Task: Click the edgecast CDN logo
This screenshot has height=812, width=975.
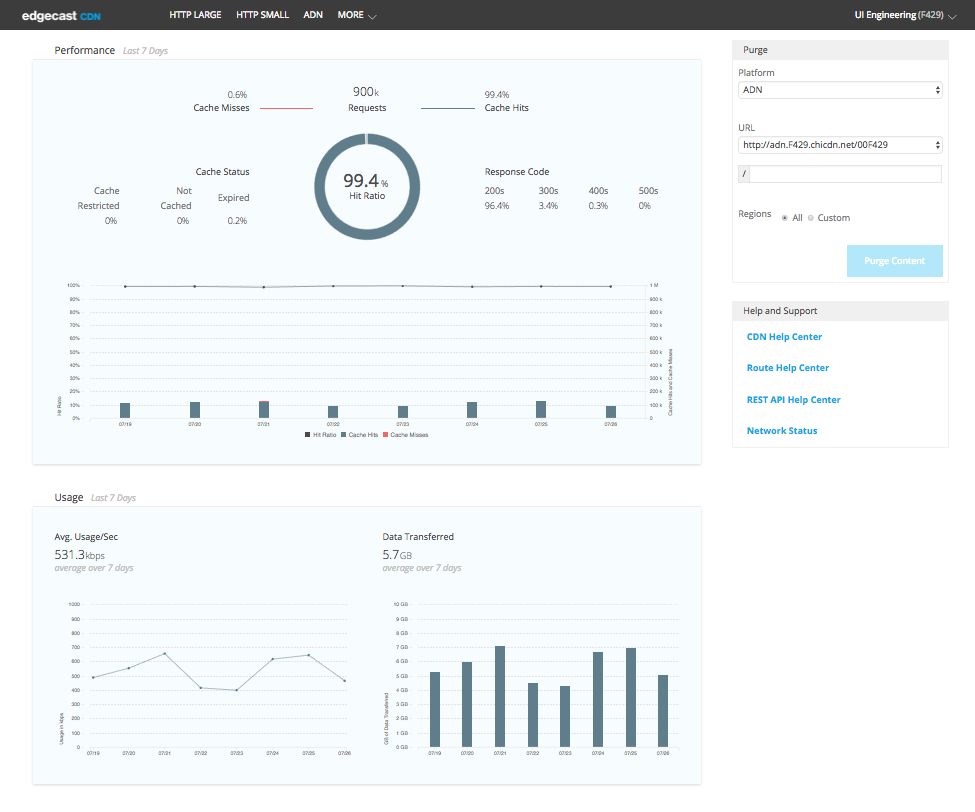Action: tap(61, 16)
